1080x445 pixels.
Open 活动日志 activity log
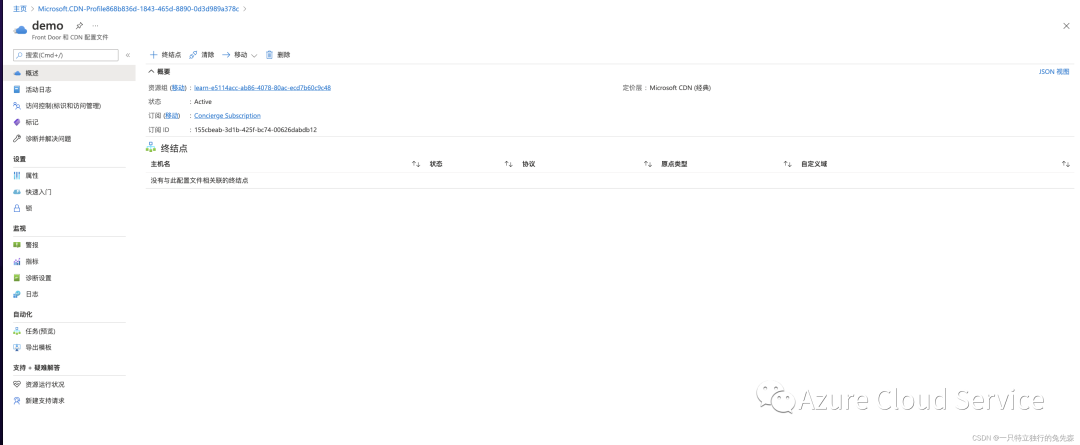pyautogui.click(x=39, y=90)
